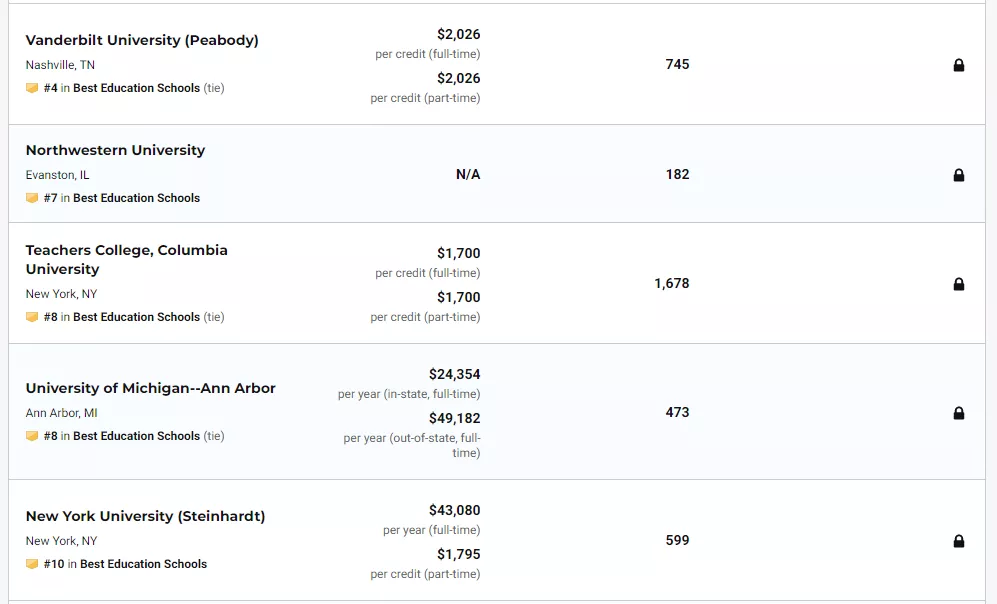Open New York University (Steinhardt) page
Screen dimensions: 997x604
tap(145, 516)
